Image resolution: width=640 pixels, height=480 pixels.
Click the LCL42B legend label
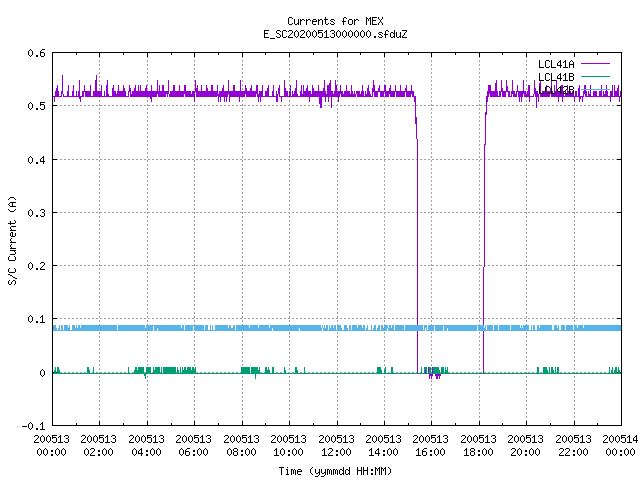(x=556, y=90)
